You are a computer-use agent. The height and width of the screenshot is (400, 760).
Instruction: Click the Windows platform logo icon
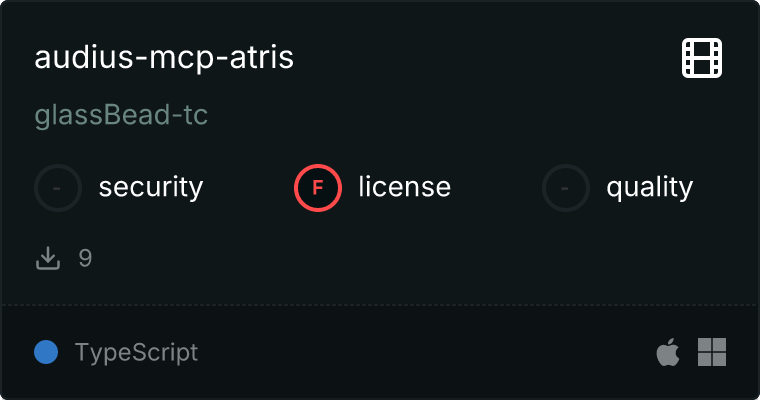point(711,352)
